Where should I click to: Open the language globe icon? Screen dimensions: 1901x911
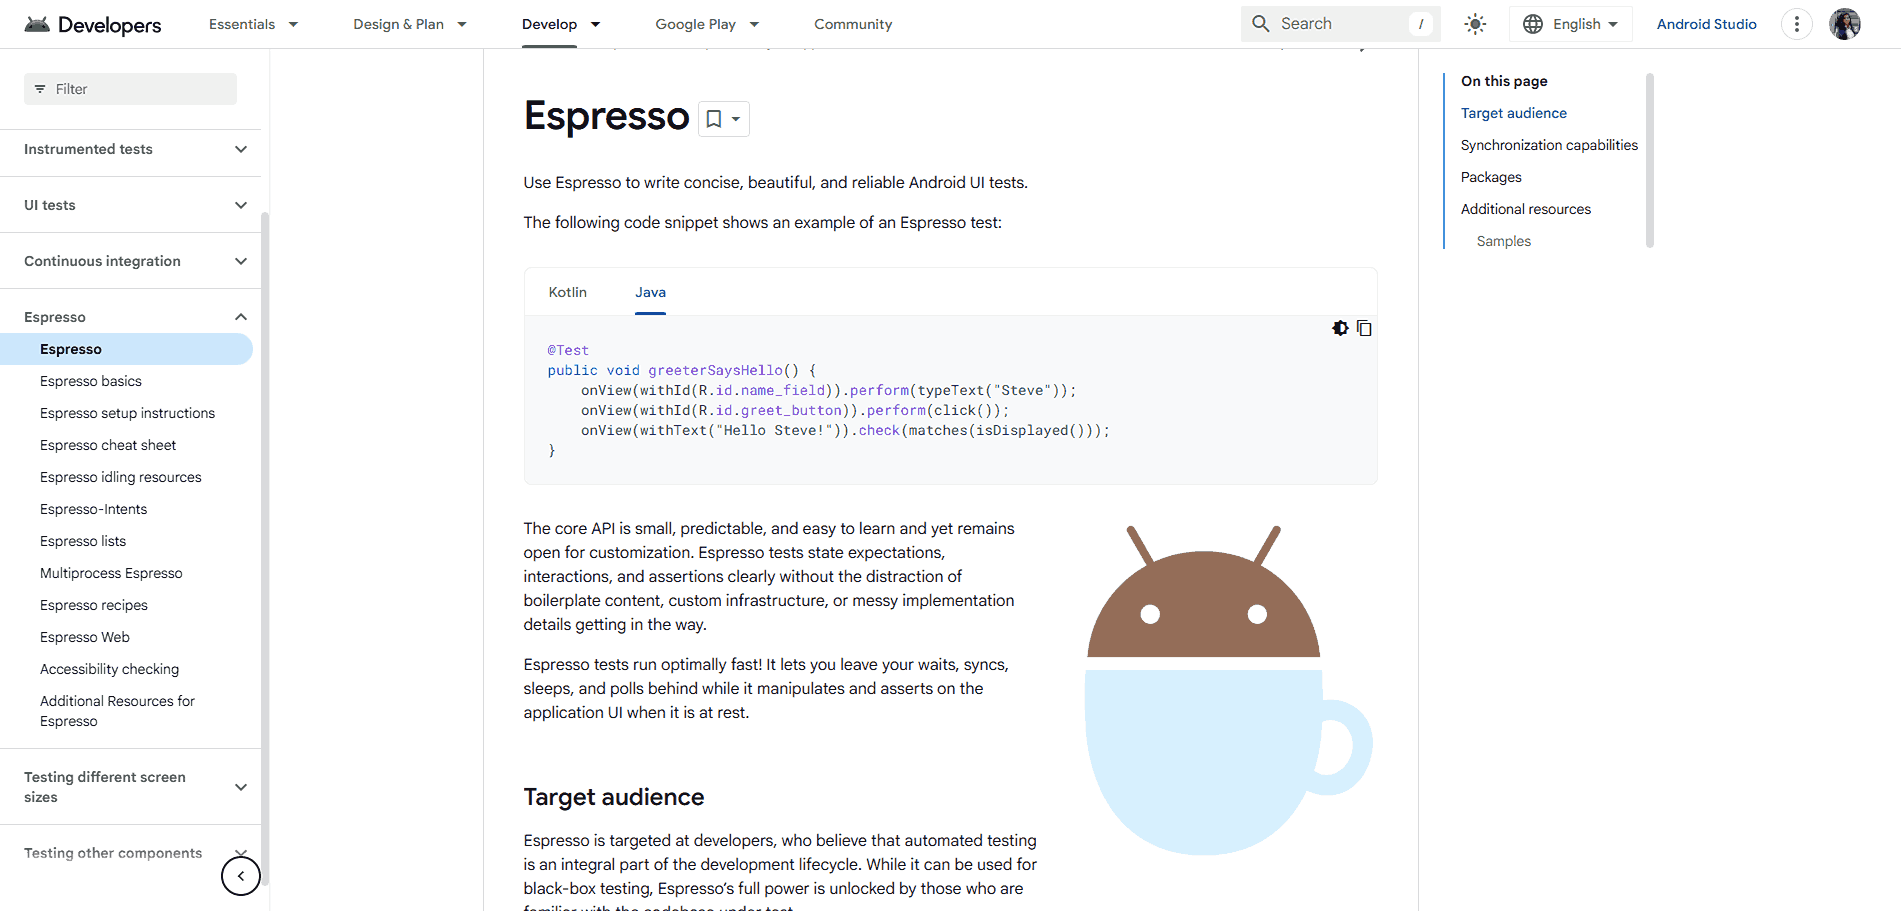click(1532, 23)
